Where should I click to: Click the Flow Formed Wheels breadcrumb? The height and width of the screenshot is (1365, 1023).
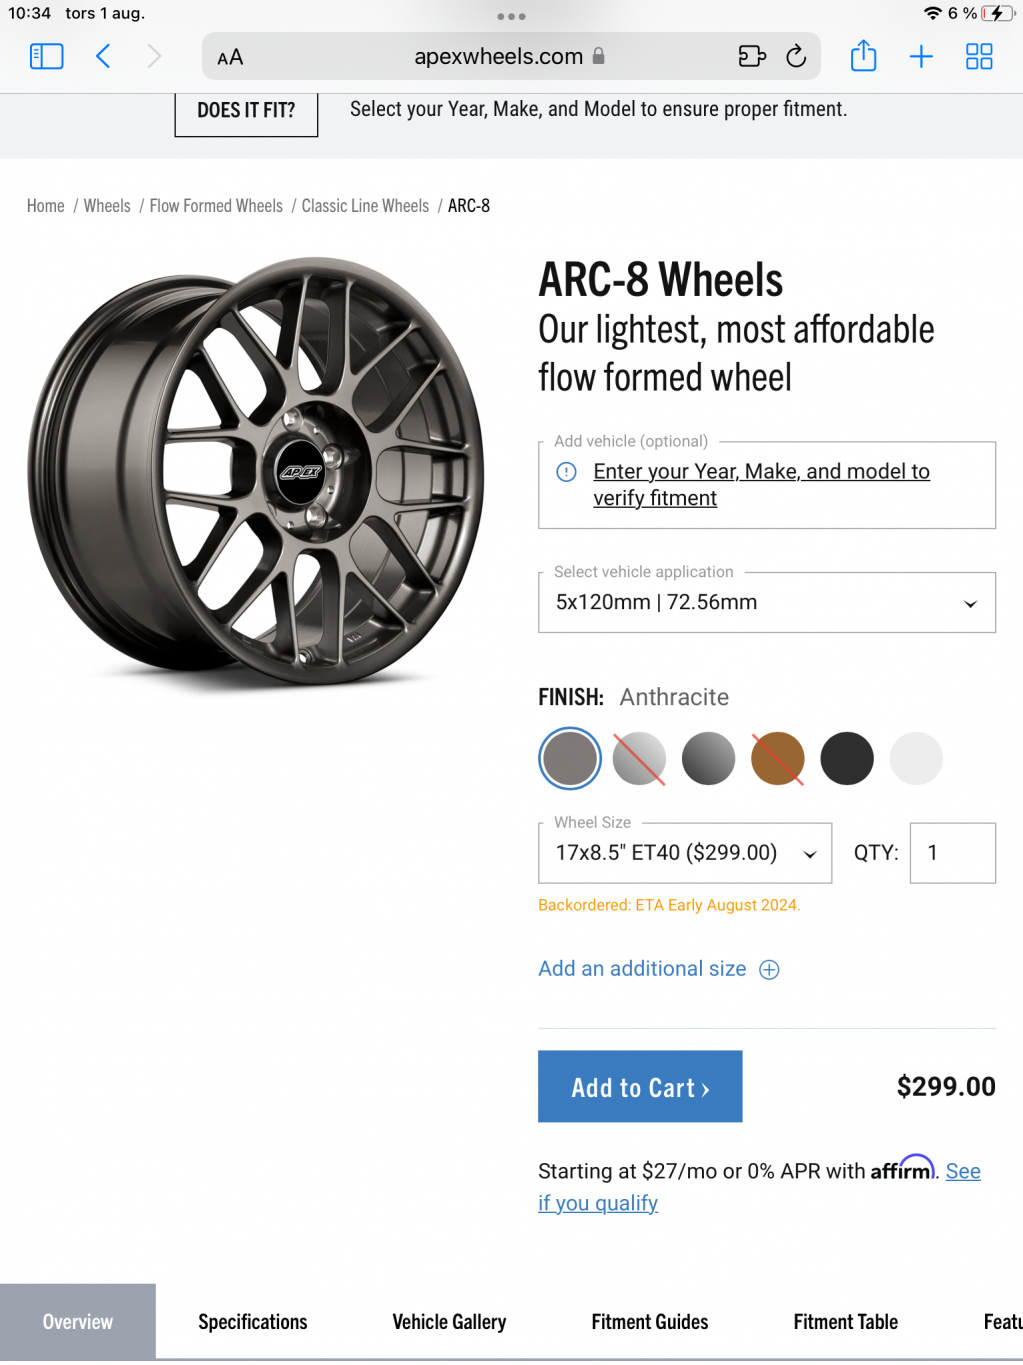click(216, 206)
